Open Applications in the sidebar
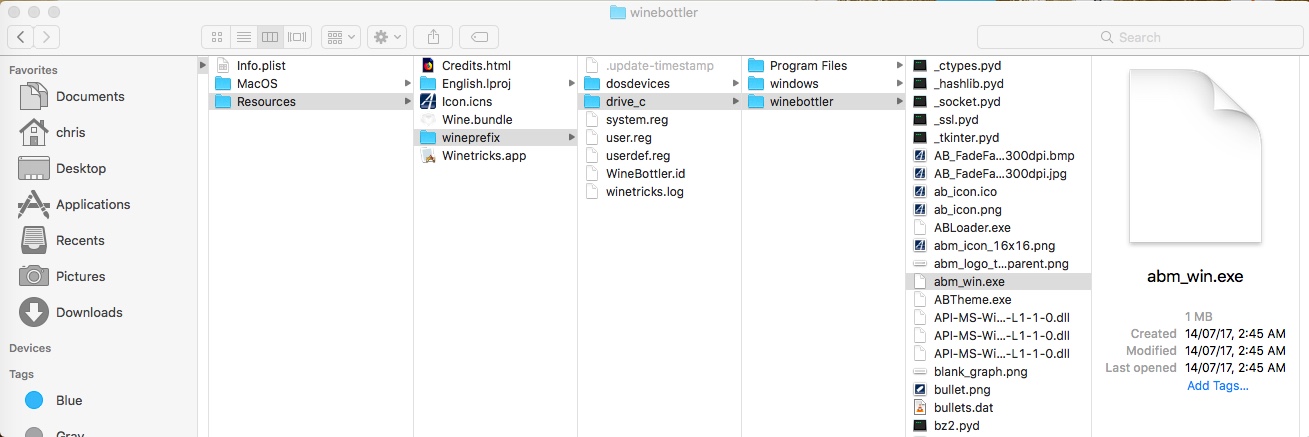This screenshot has height=437, width=1309. click(93, 204)
